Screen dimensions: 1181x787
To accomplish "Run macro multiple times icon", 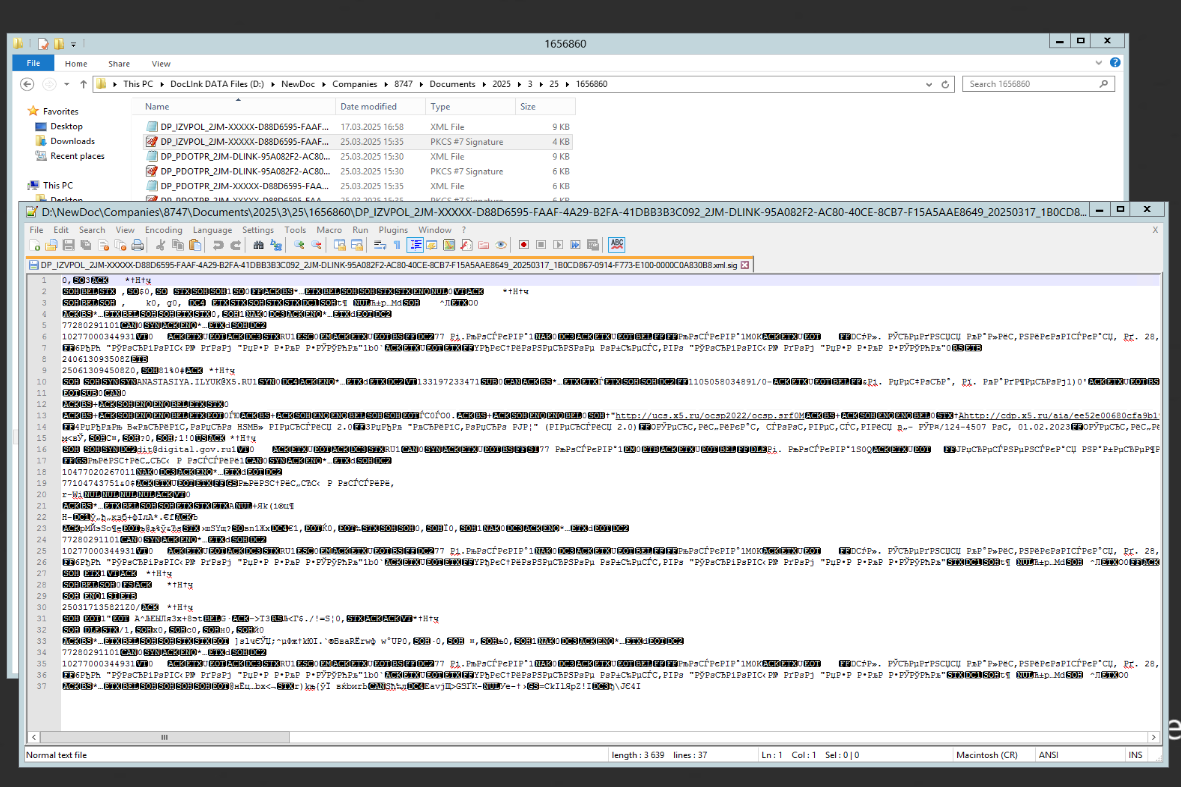I will click(x=575, y=245).
